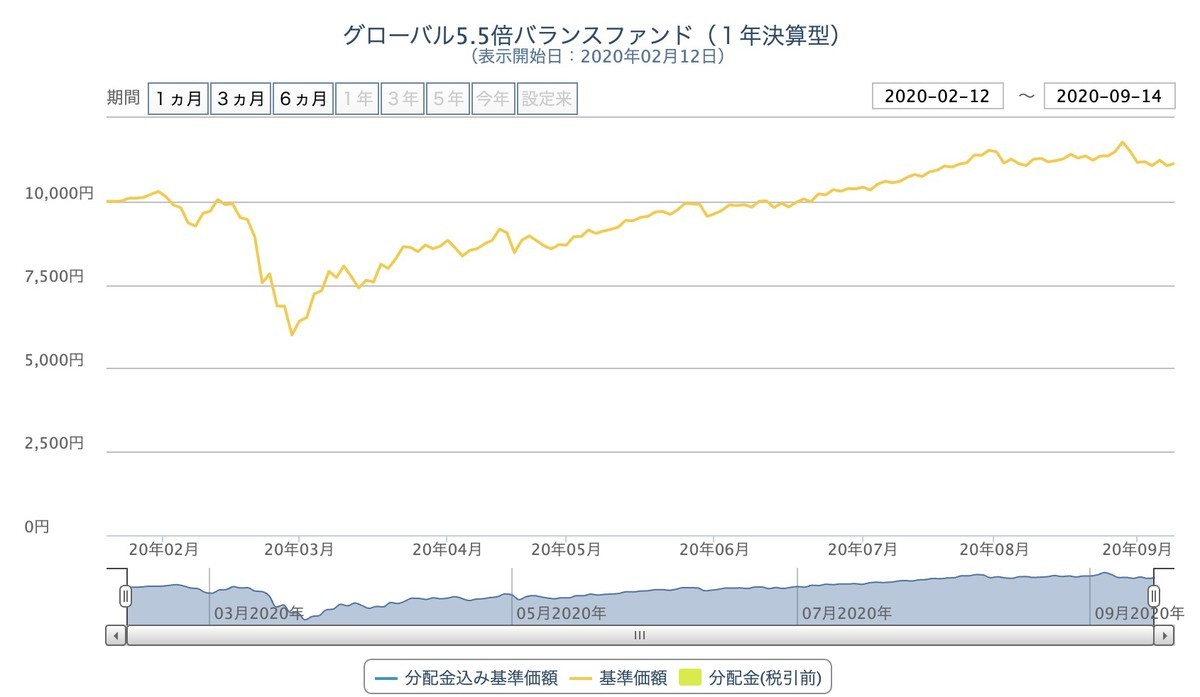Click the disabled 1年 period option
Image resolution: width=1200 pixels, height=697 pixels.
(357, 98)
